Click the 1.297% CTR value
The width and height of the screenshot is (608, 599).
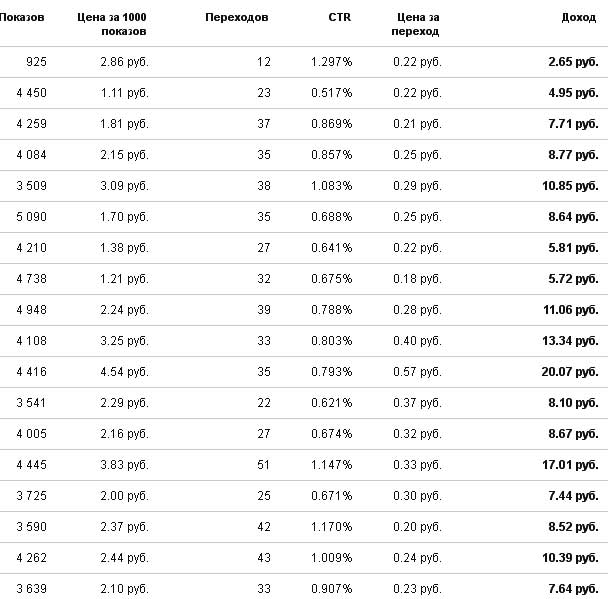click(331, 62)
